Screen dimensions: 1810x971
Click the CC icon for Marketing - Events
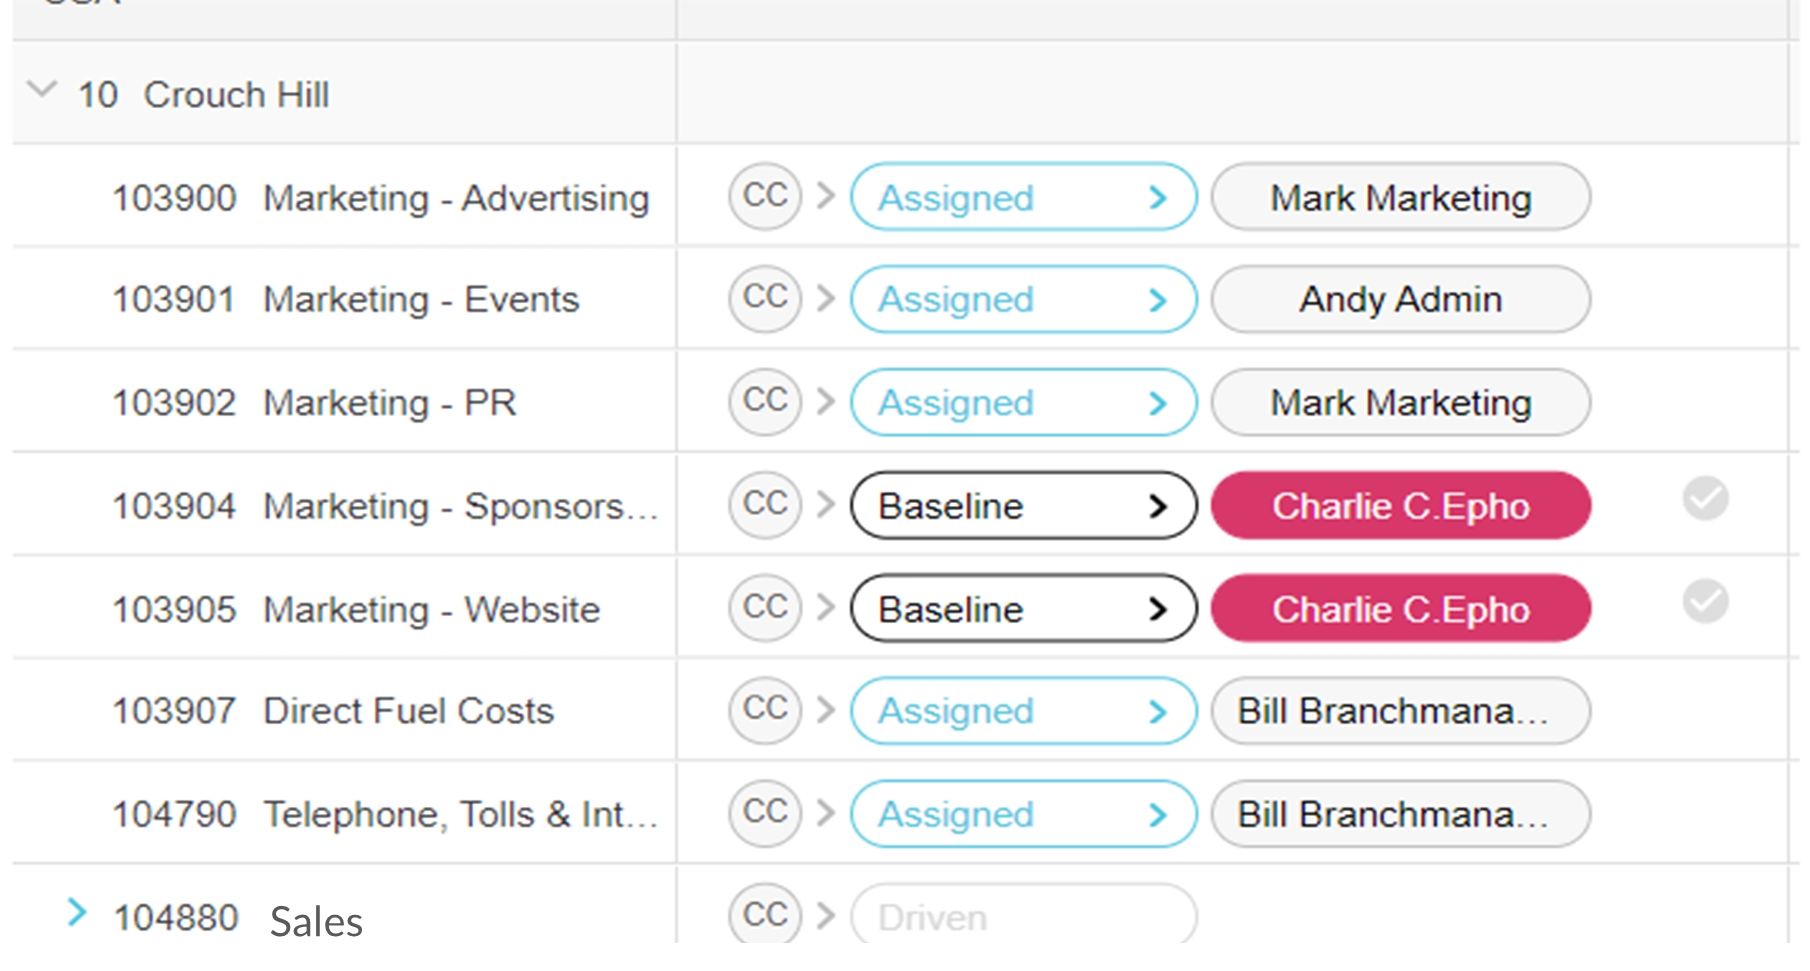pos(765,298)
